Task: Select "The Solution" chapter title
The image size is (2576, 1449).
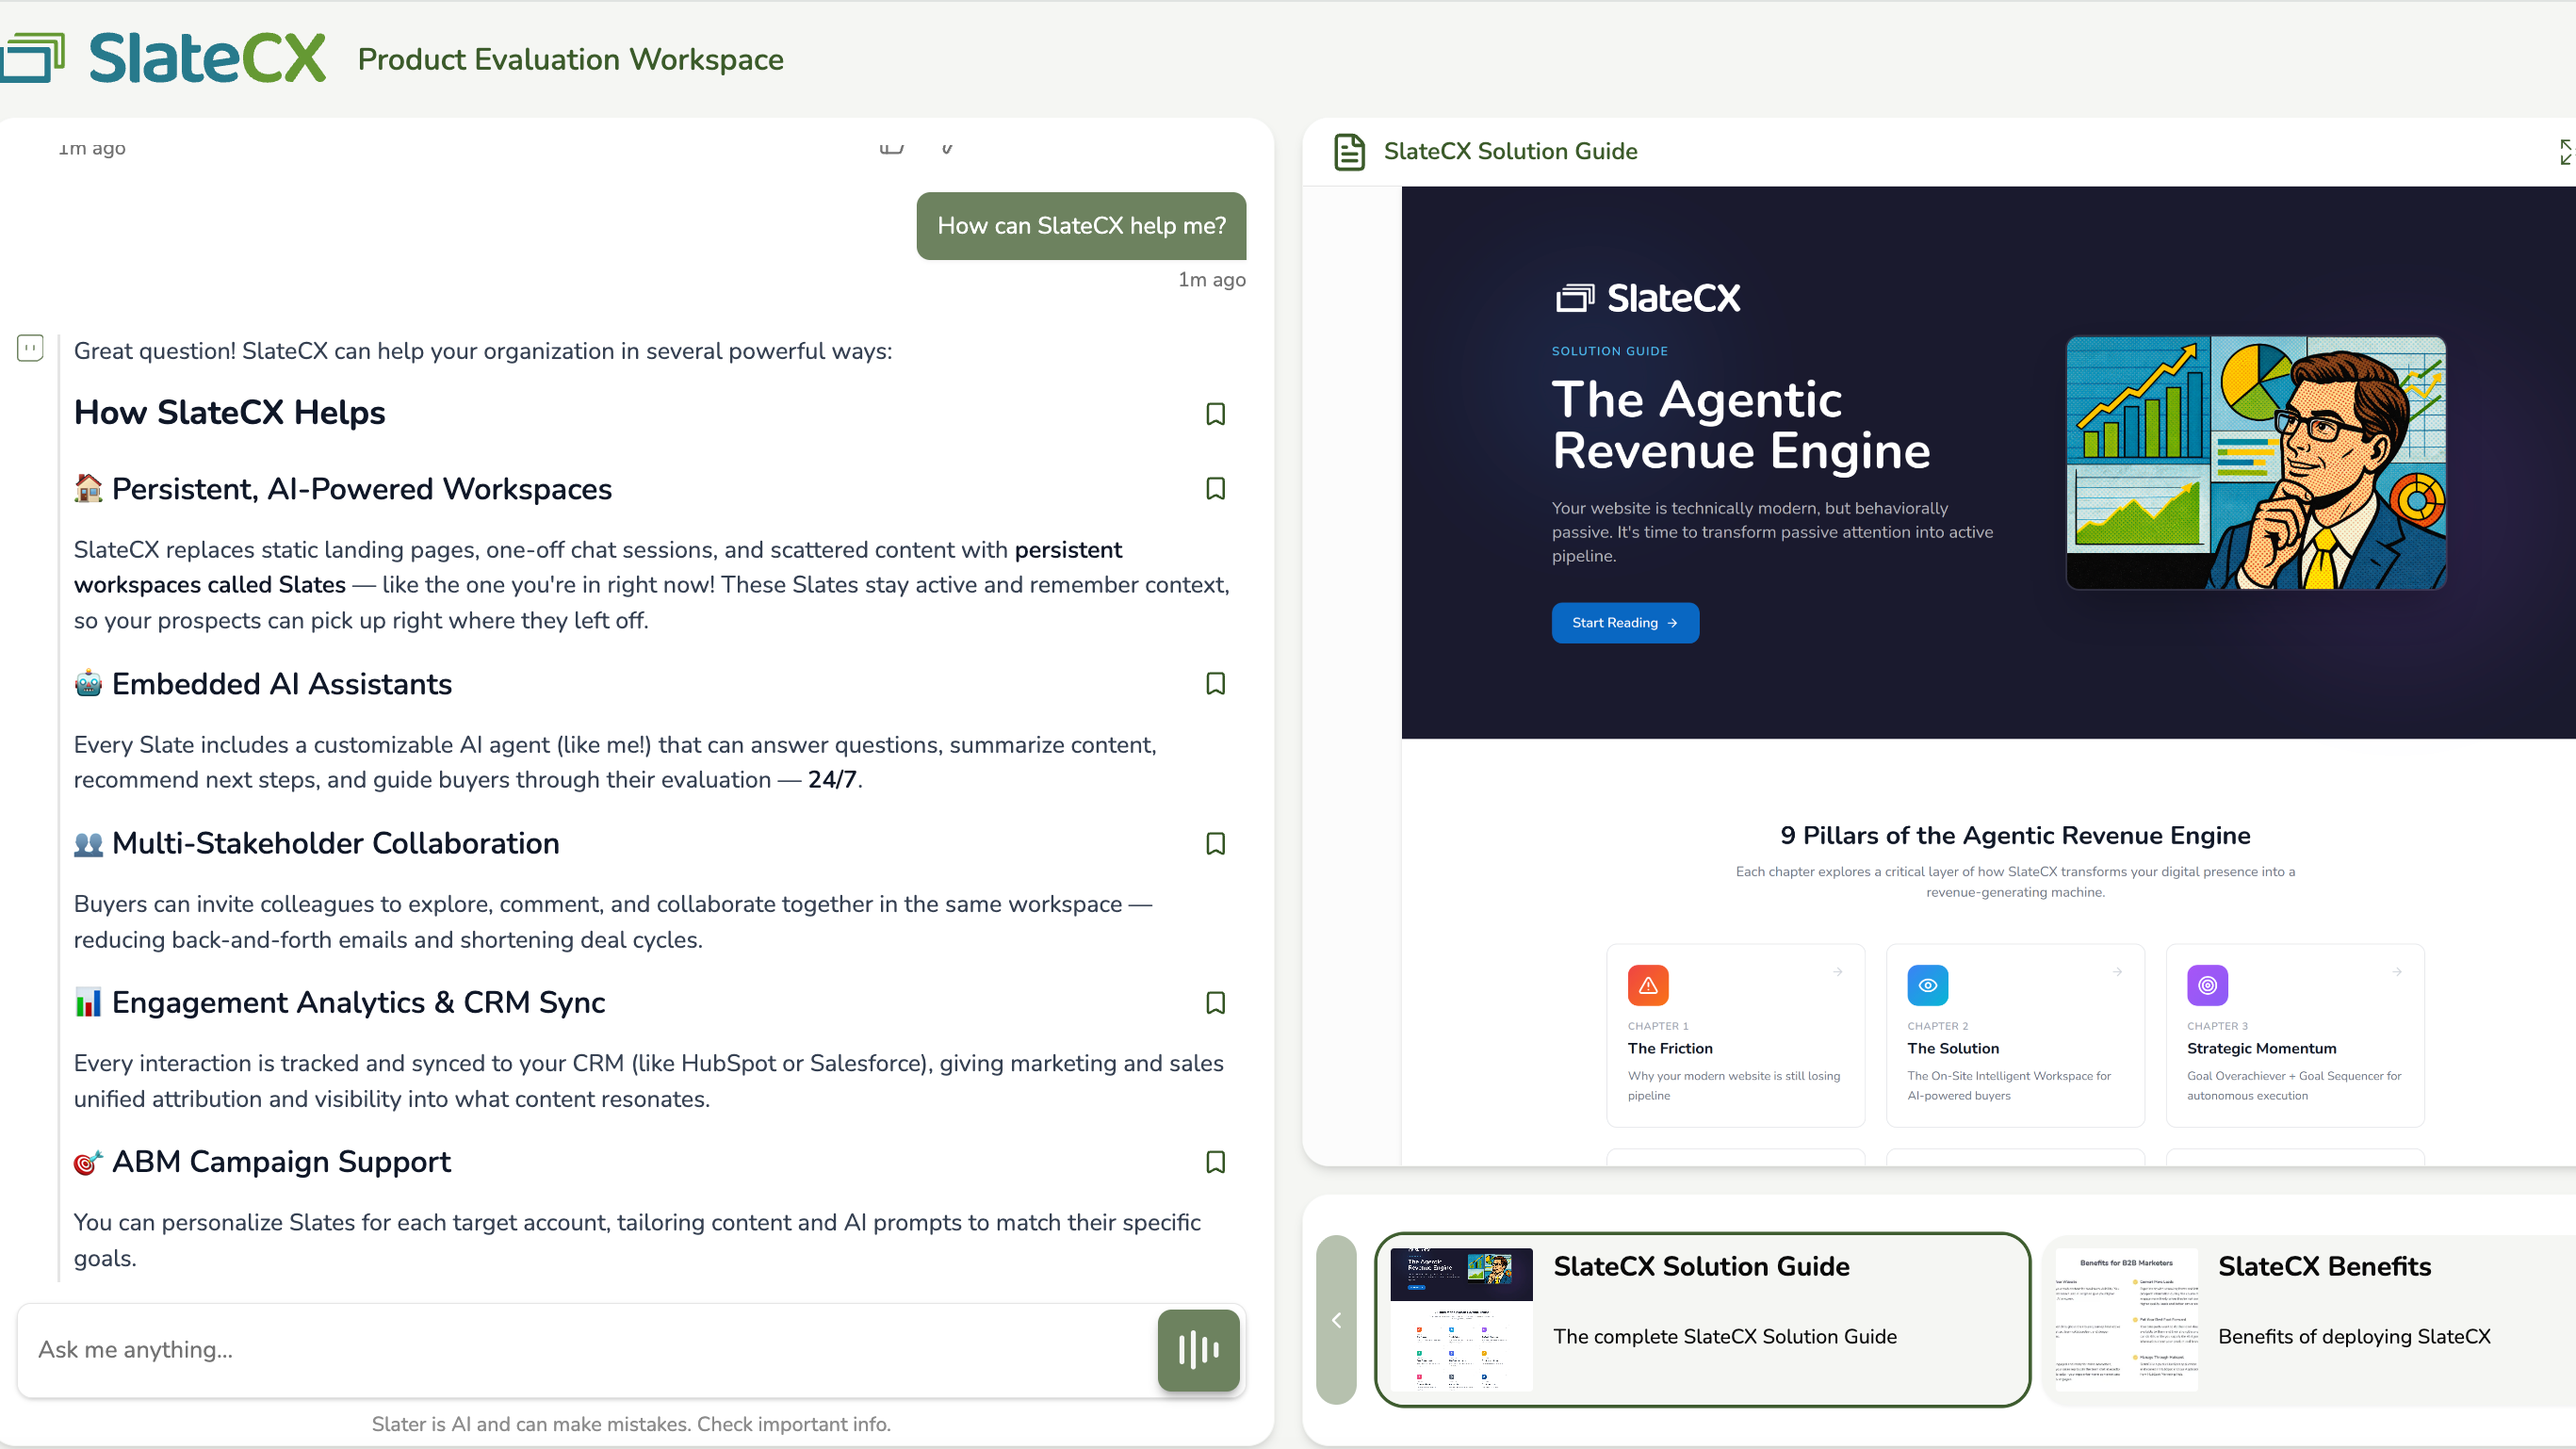Action: coord(1953,1048)
